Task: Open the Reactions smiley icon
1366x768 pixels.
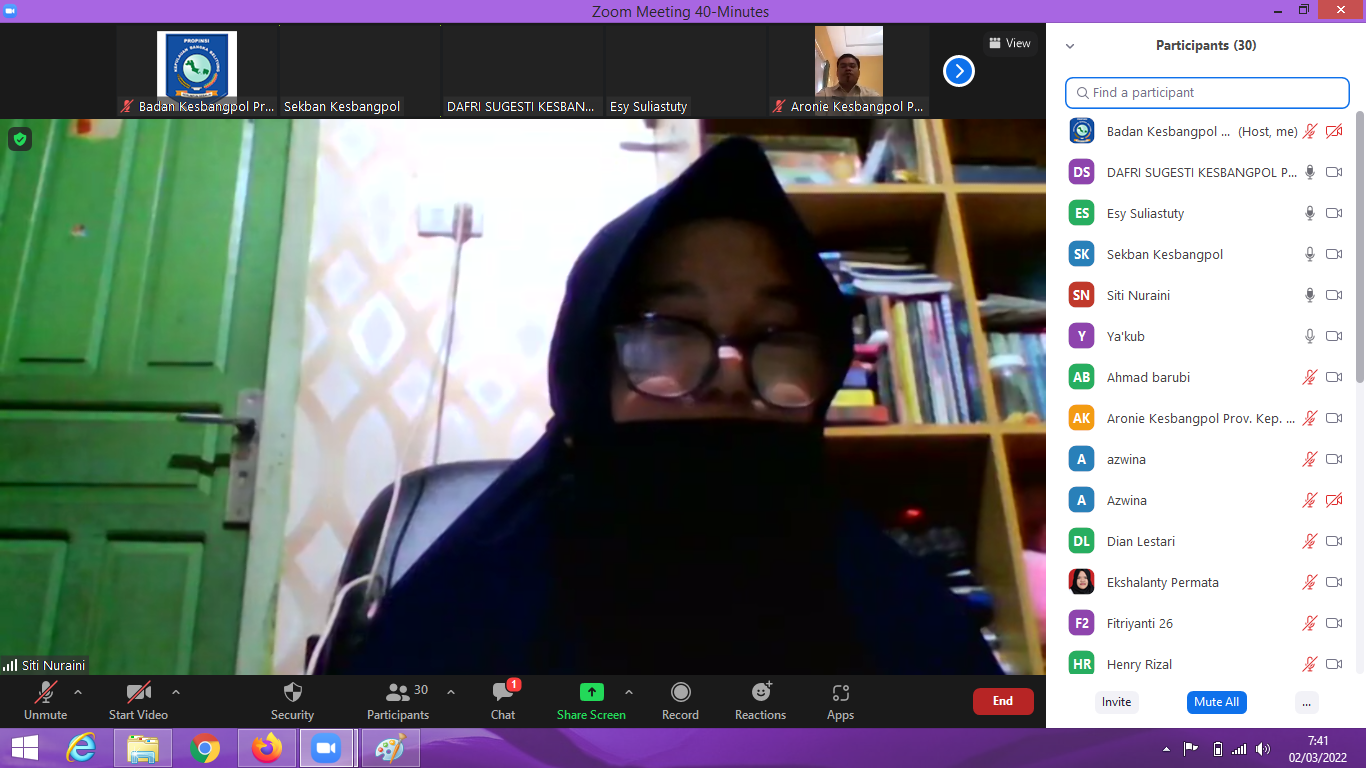Action: click(x=761, y=692)
